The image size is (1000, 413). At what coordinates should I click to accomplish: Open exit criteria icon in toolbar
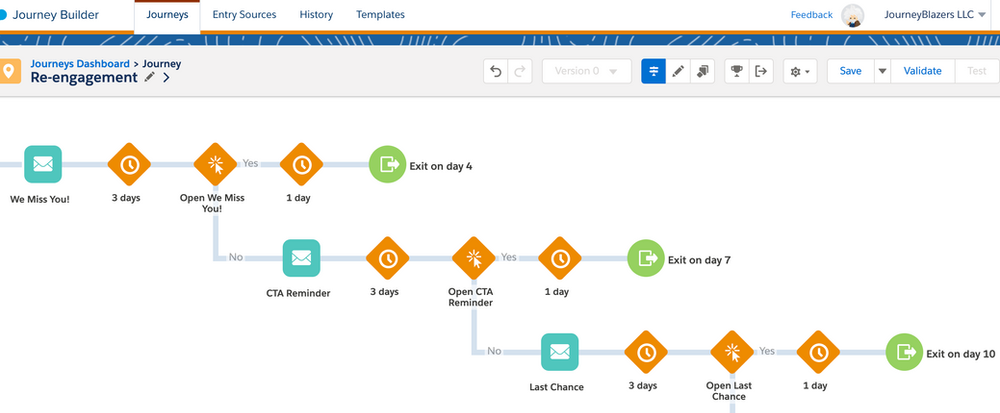click(761, 71)
